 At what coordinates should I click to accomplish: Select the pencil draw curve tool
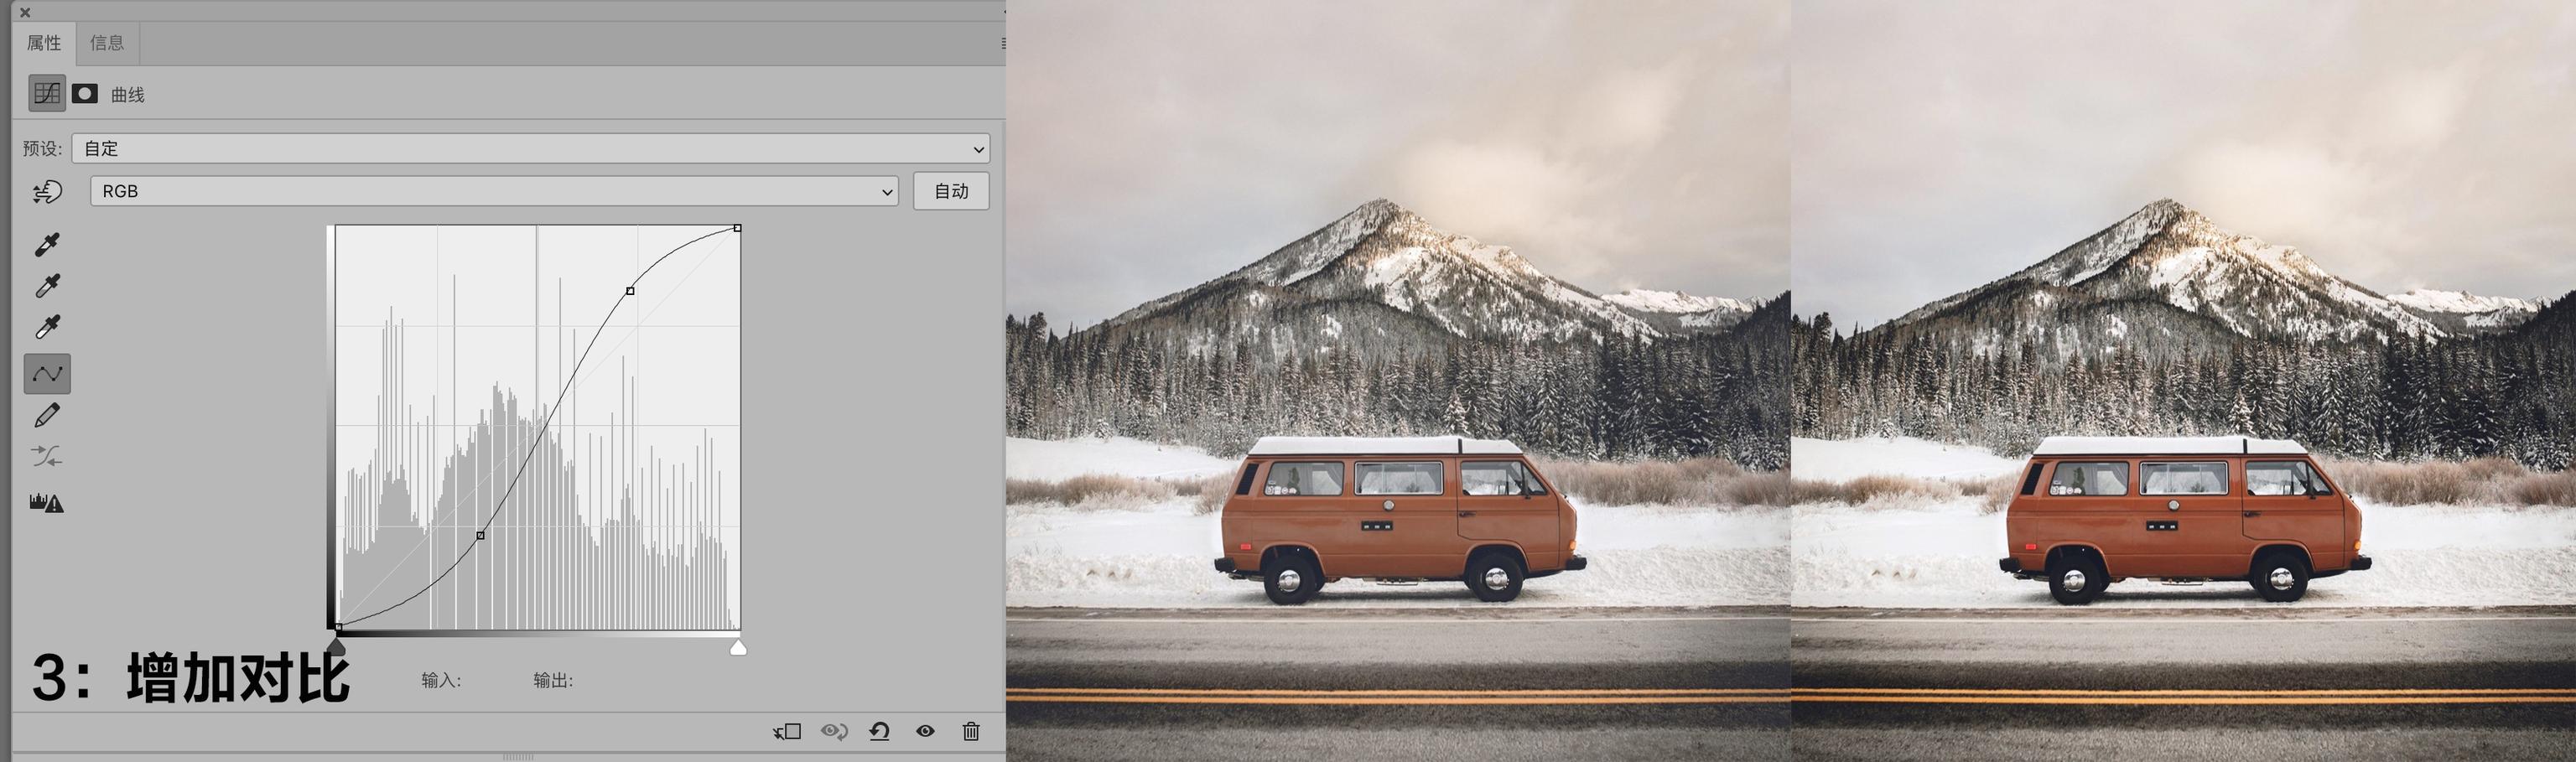pyautogui.click(x=47, y=415)
